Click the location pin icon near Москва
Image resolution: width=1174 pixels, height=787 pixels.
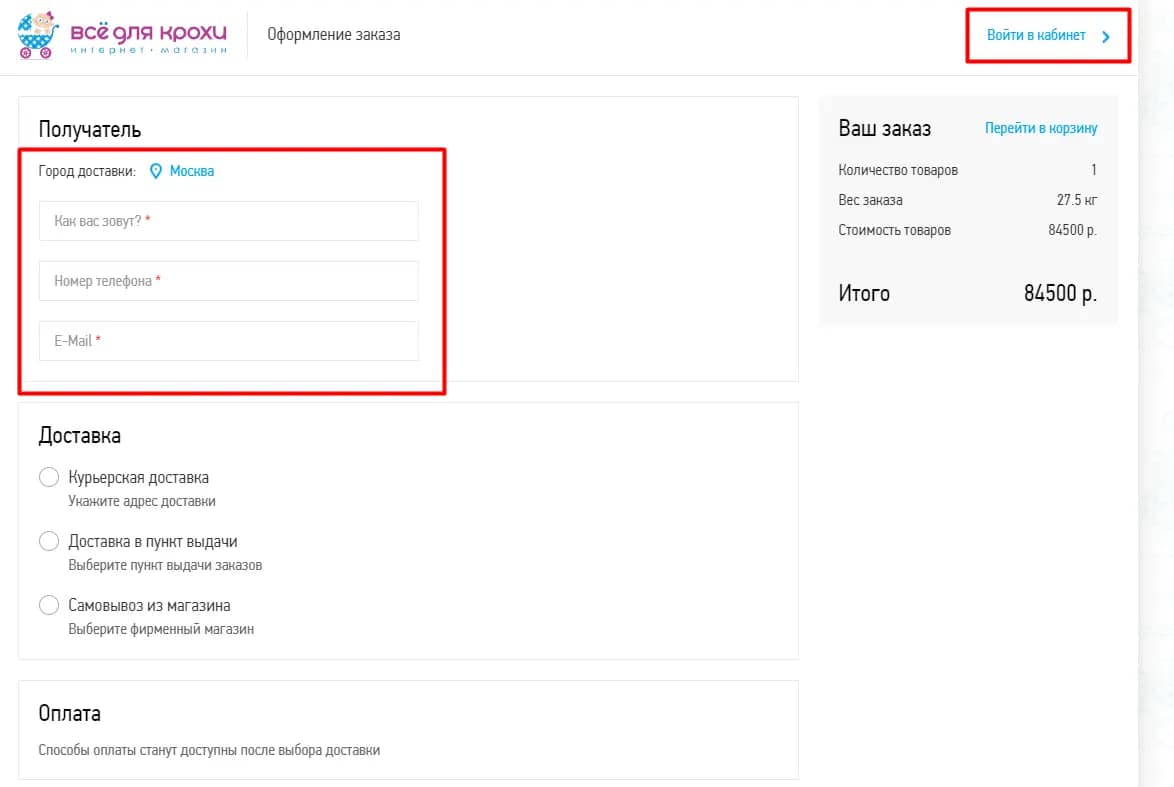[x=155, y=171]
